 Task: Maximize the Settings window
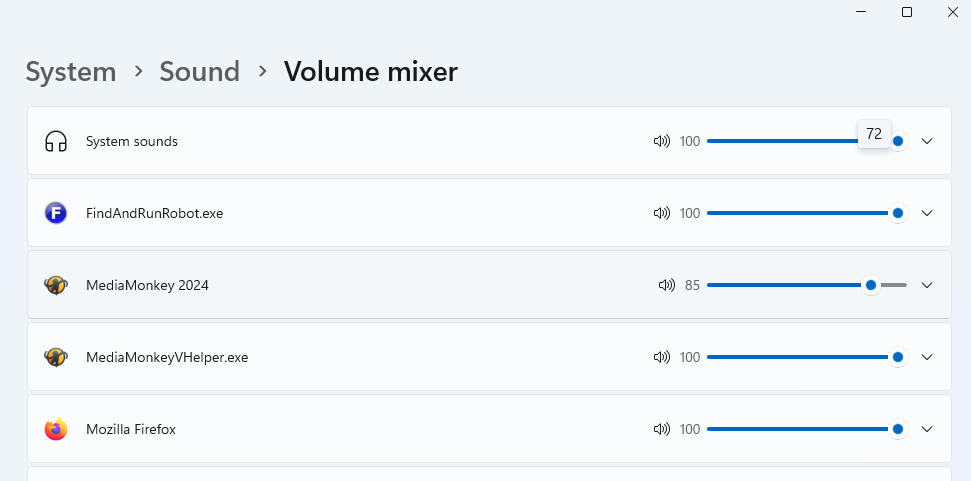click(x=907, y=12)
